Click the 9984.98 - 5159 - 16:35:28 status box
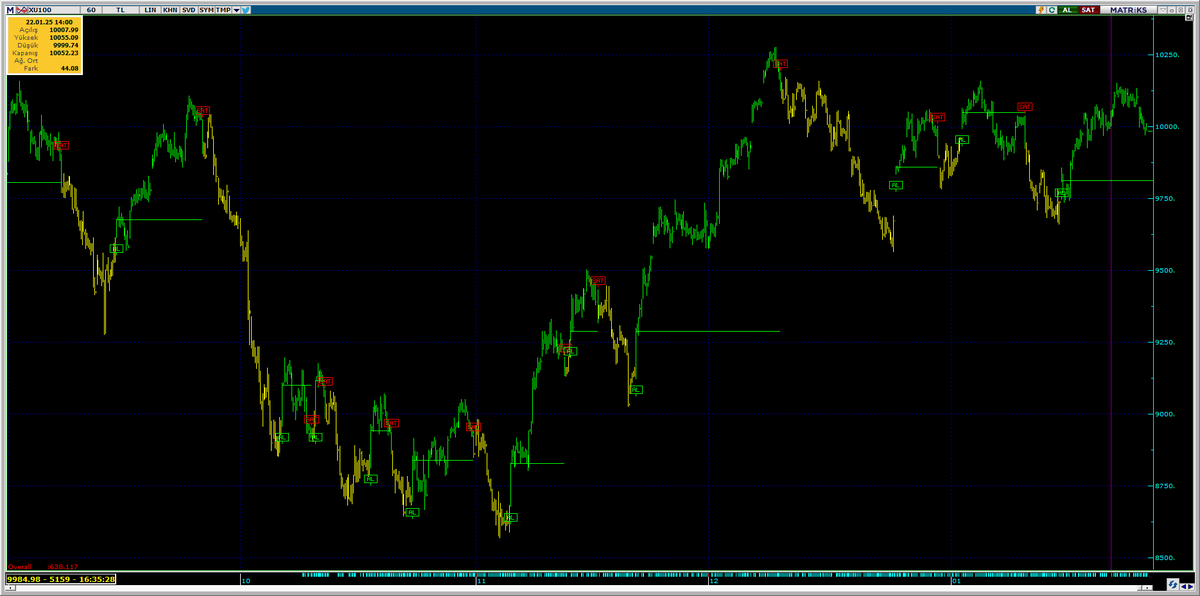The image size is (1200, 596). [60, 578]
